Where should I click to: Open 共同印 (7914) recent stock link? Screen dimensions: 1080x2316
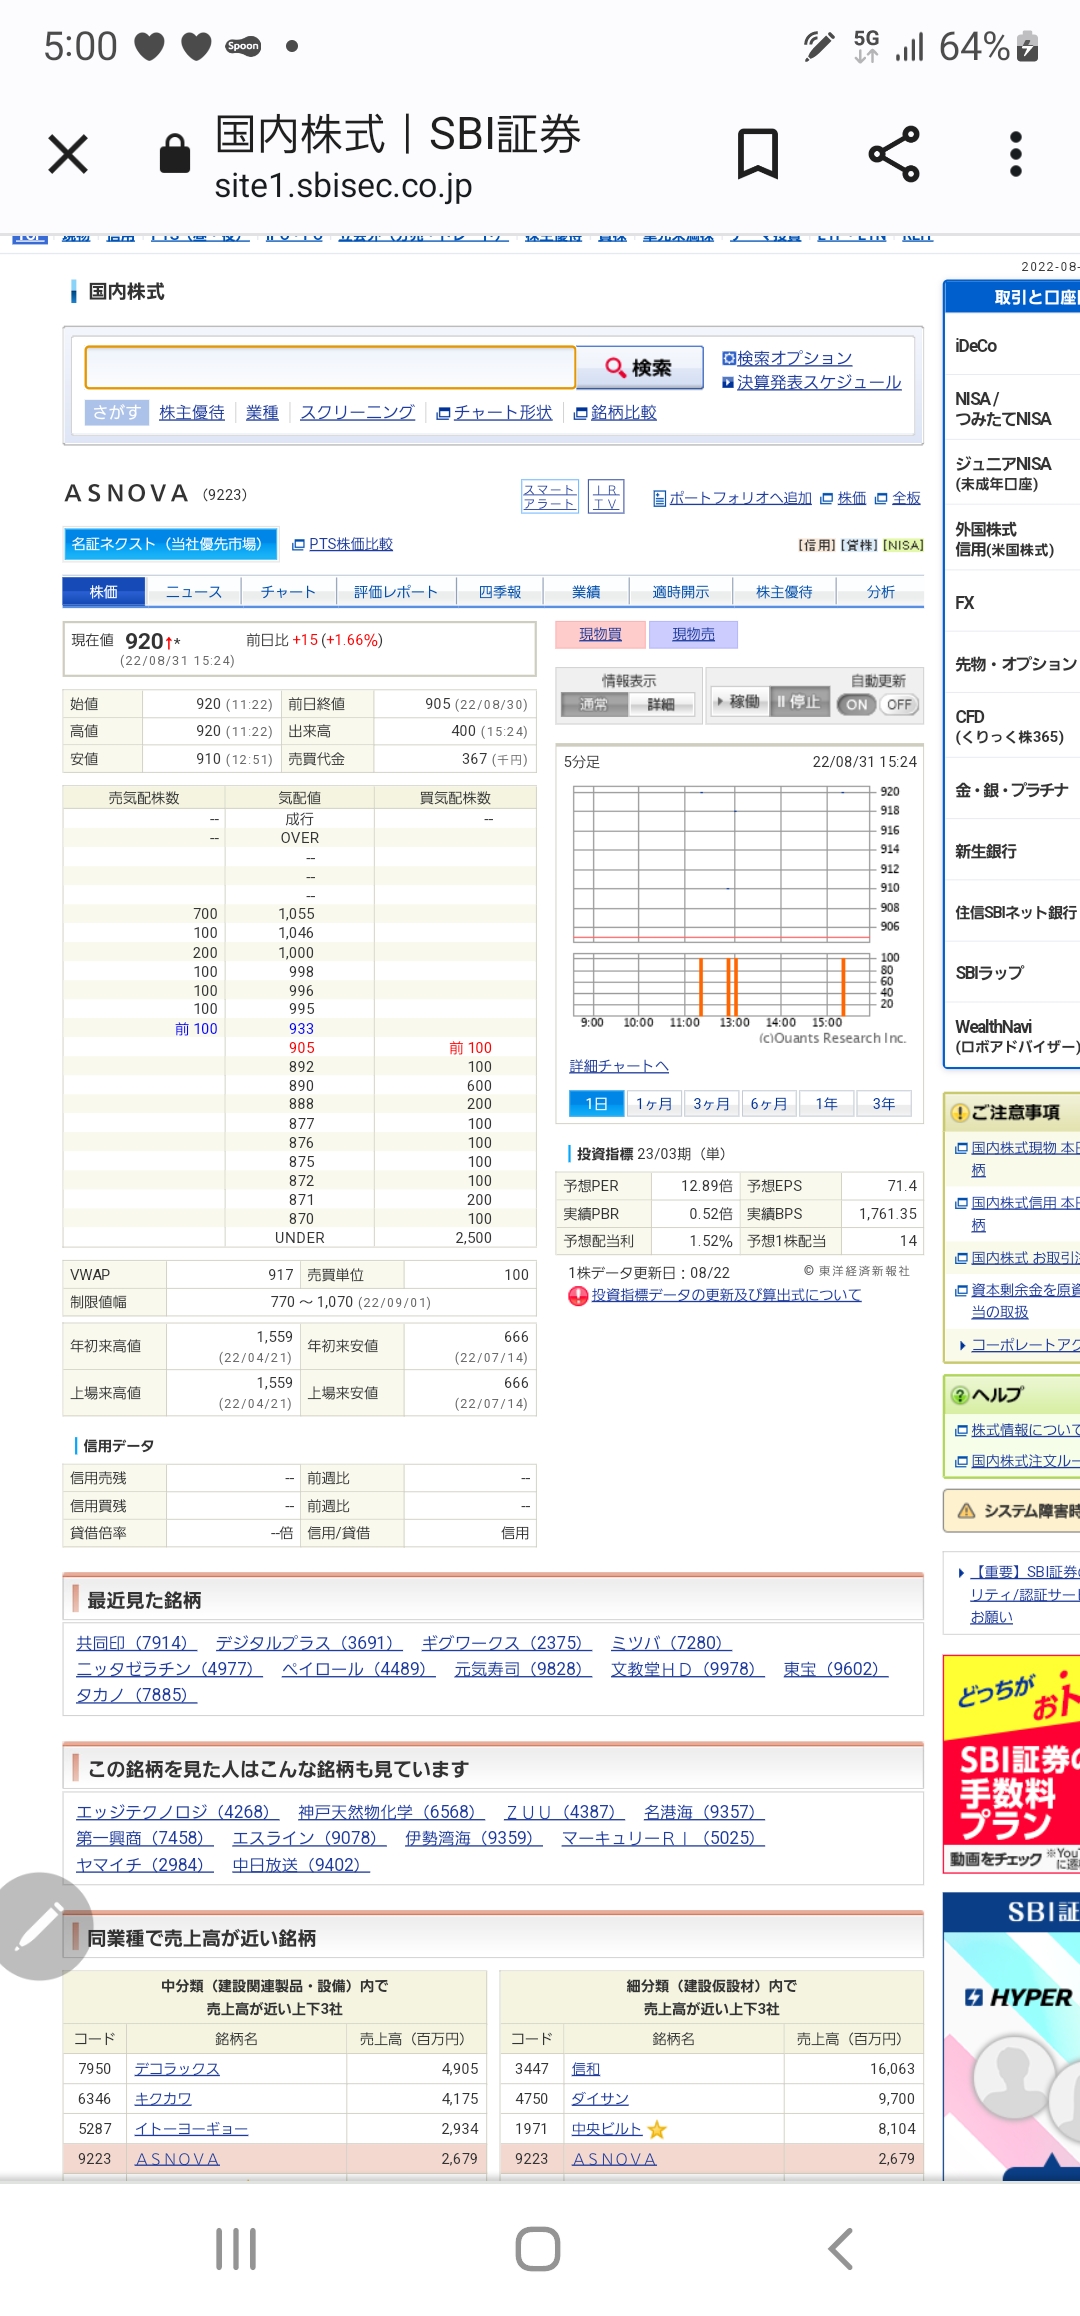[137, 1643]
